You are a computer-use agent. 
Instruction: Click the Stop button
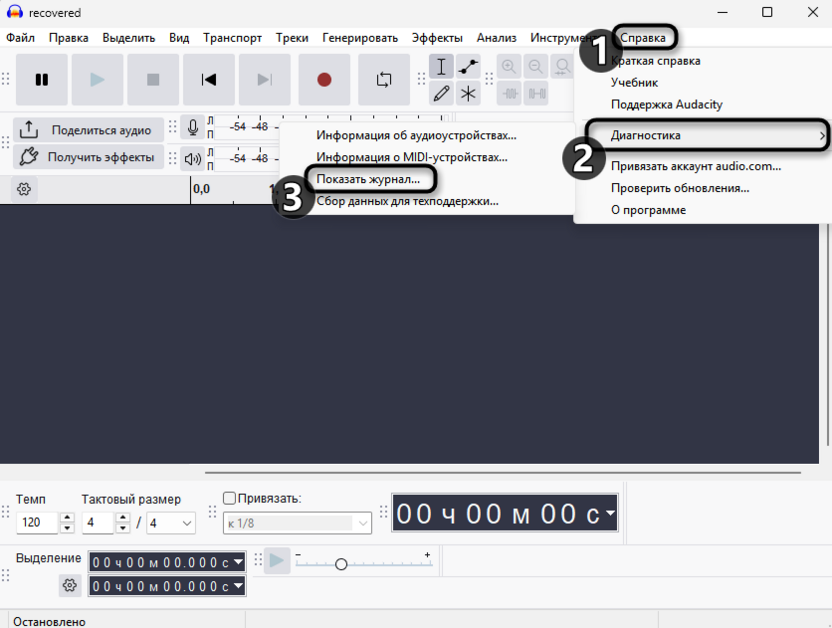click(153, 80)
